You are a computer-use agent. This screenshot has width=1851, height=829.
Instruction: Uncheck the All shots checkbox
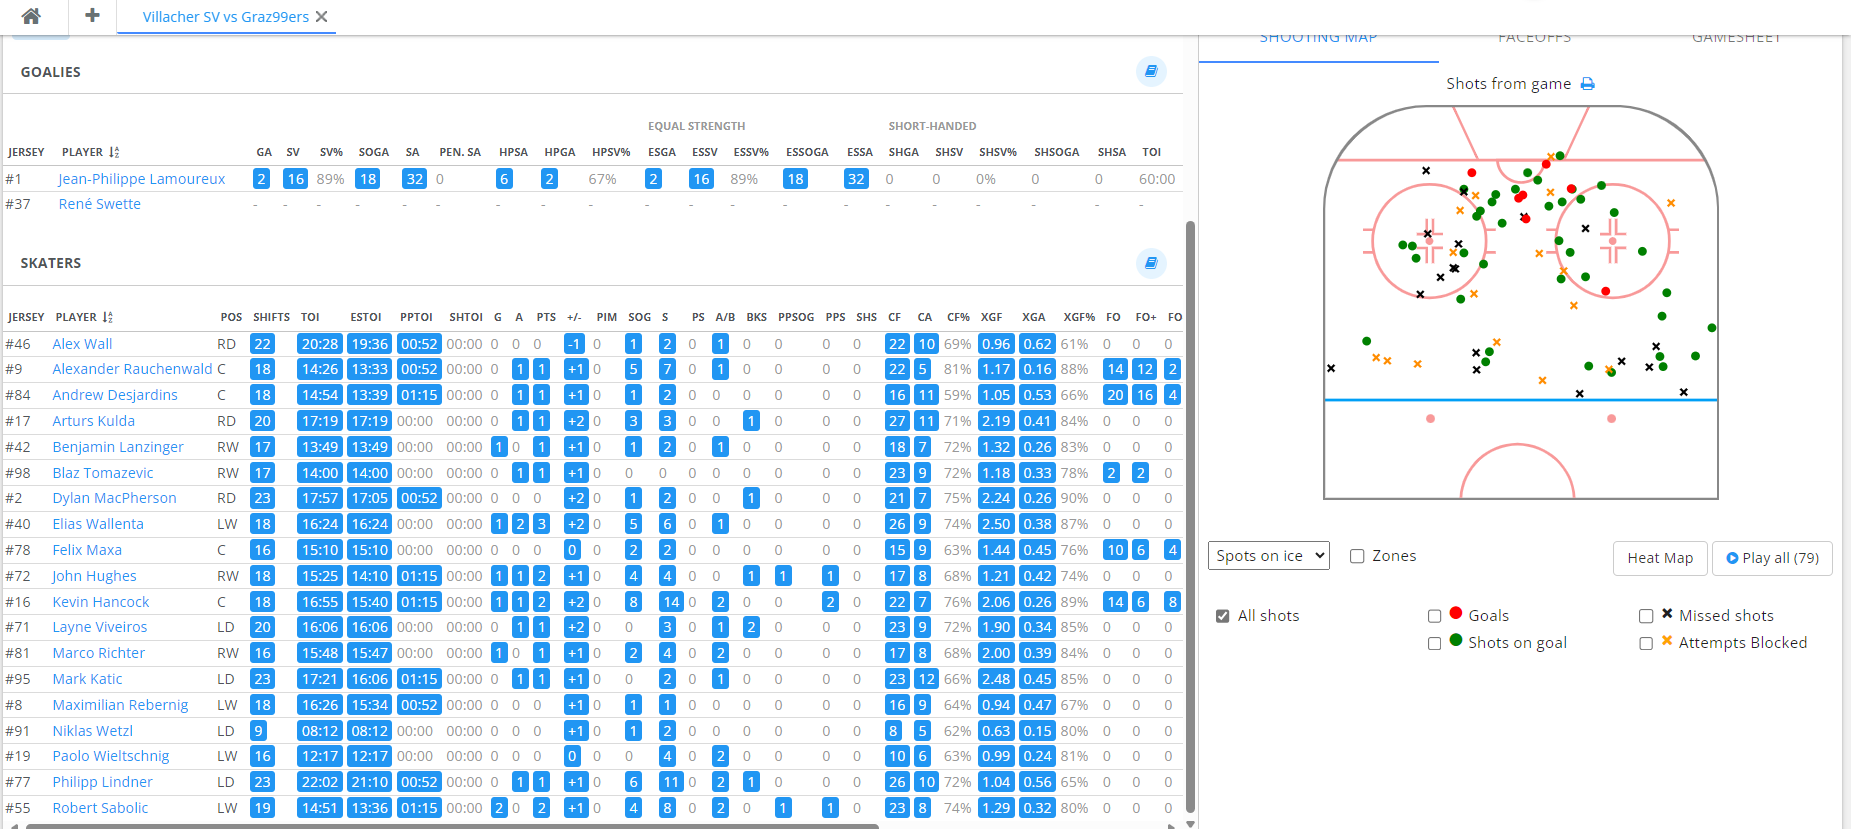1222,616
